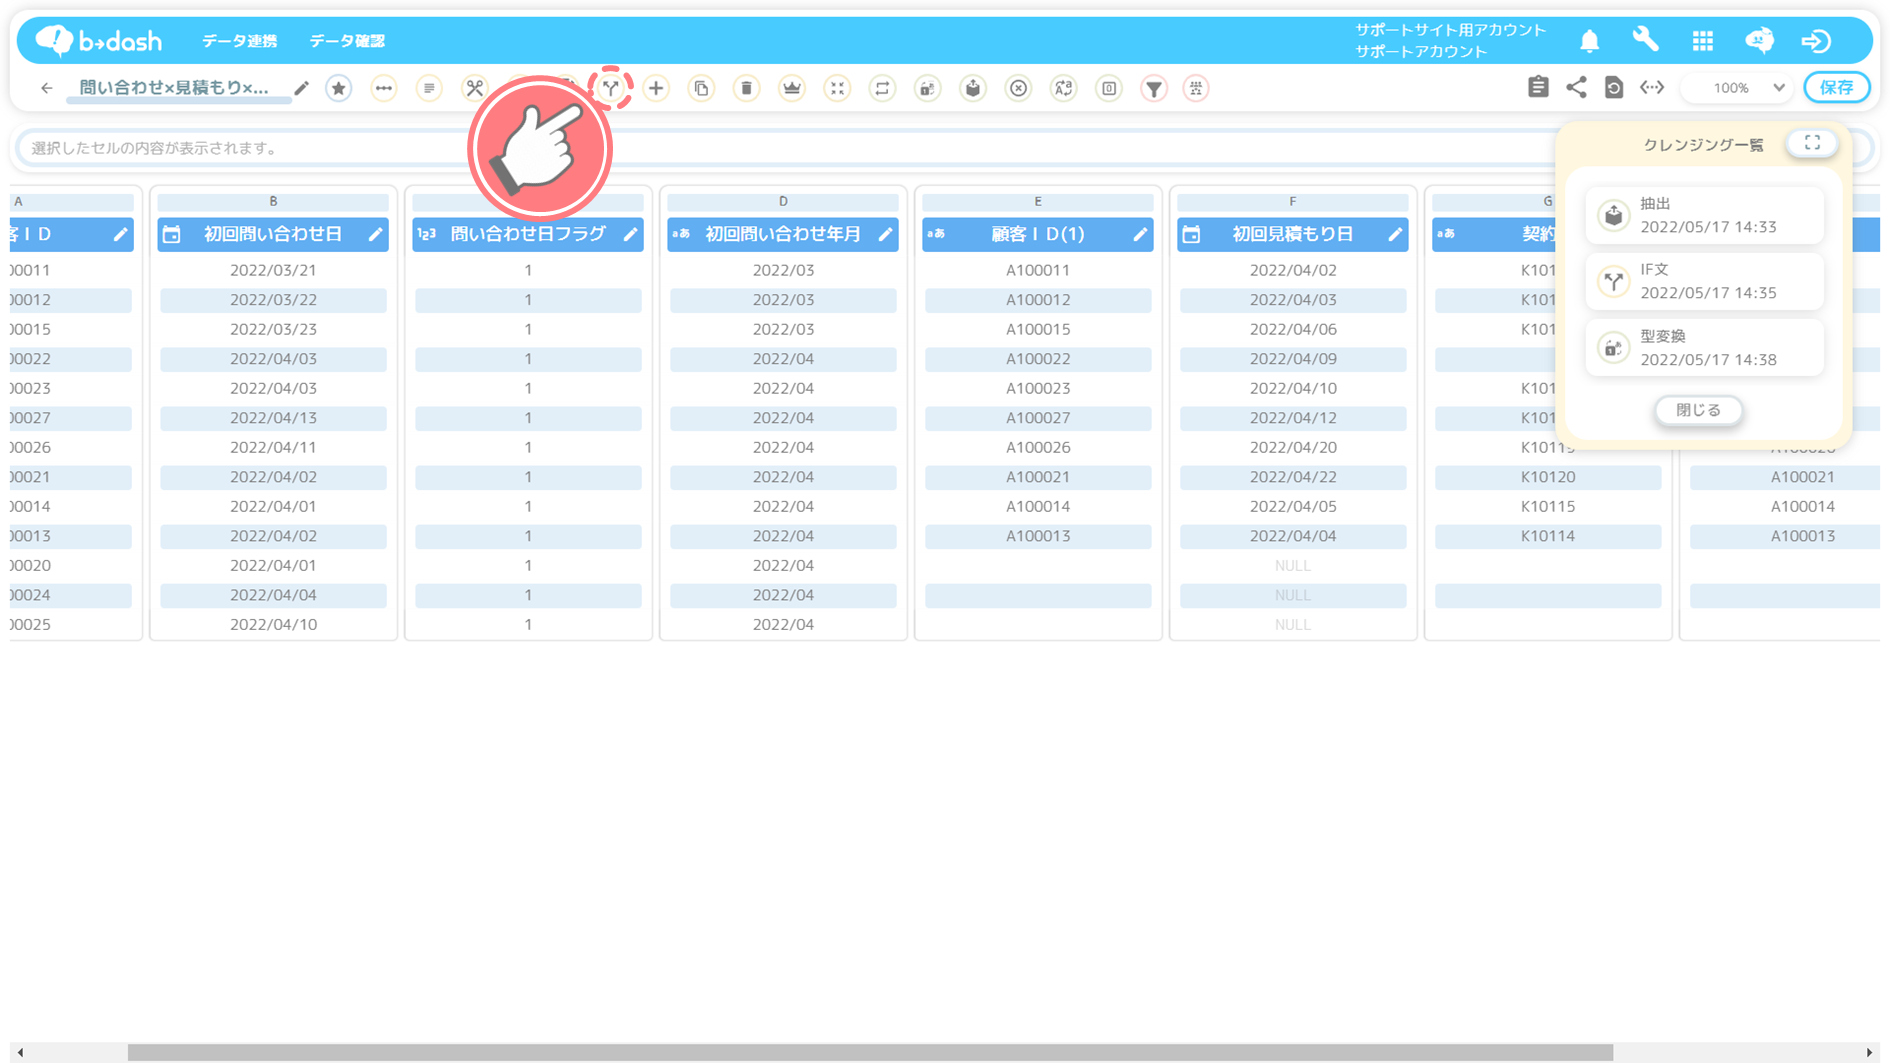Click the scrollbar right arrow
Screen dimensions: 1890x1063
[1869, 1052]
